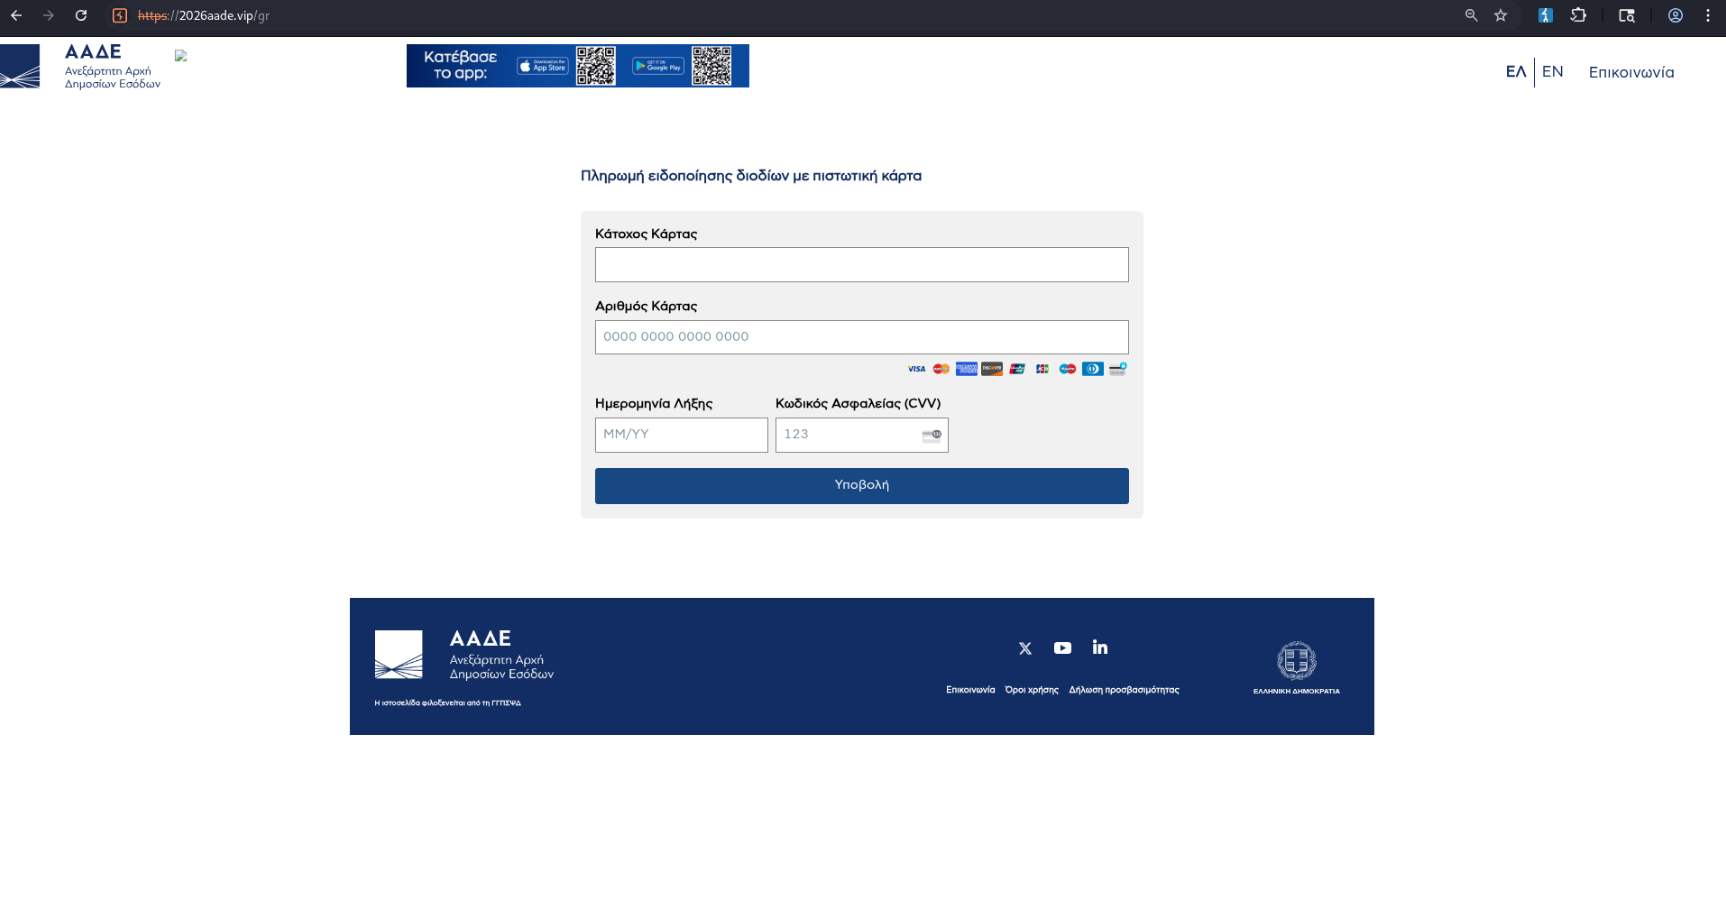Click the Discover card logo

992,369
